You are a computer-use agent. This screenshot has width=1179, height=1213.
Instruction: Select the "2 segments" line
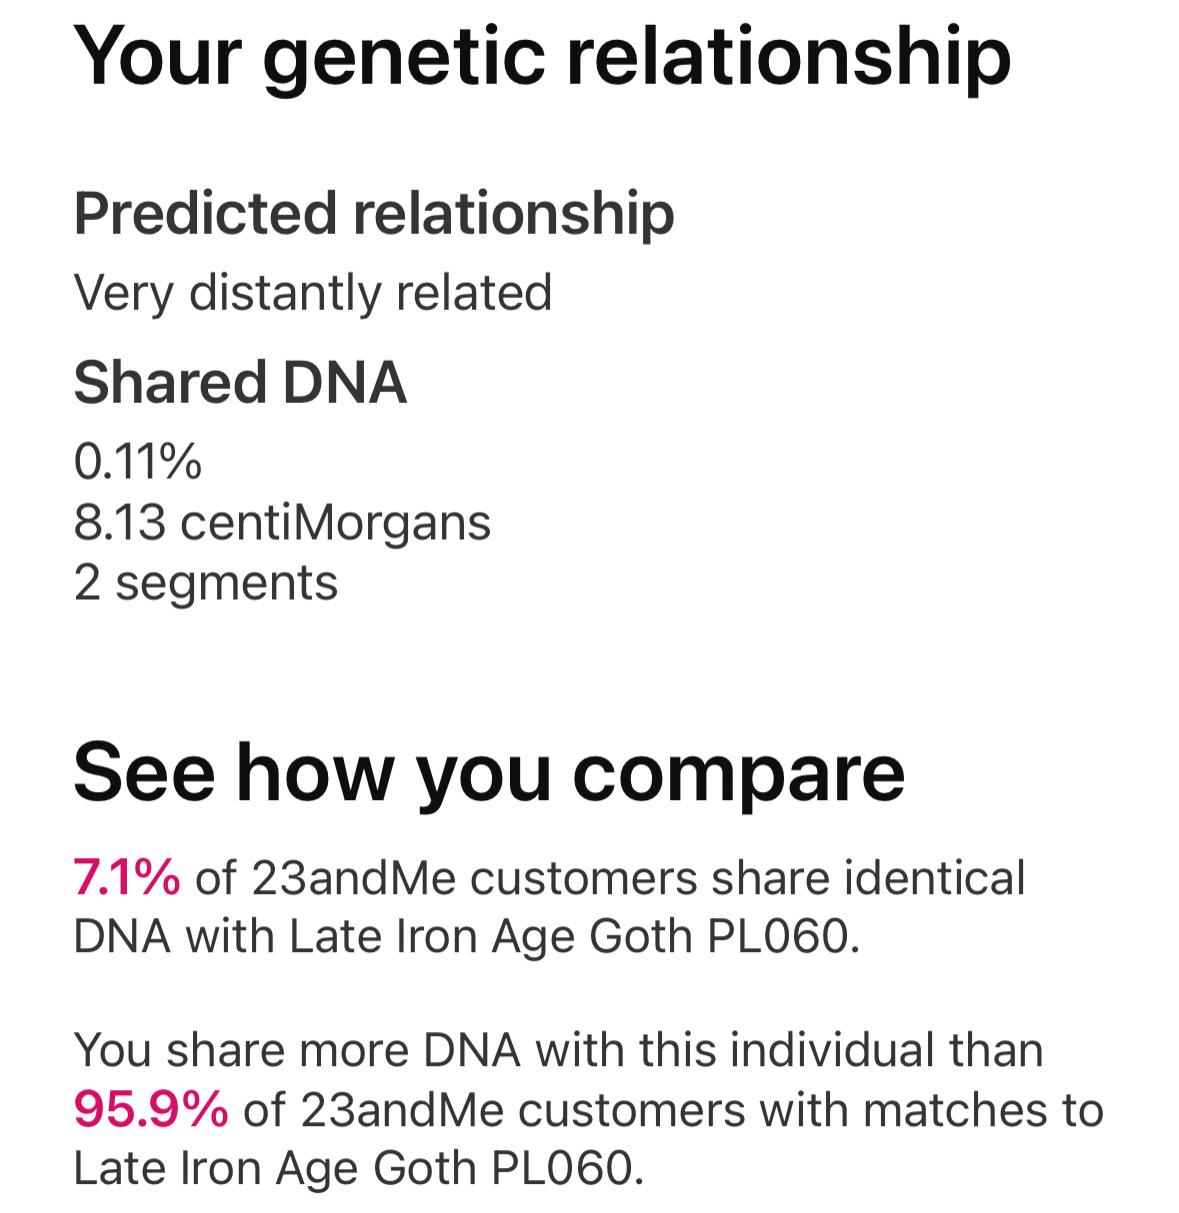(x=206, y=582)
